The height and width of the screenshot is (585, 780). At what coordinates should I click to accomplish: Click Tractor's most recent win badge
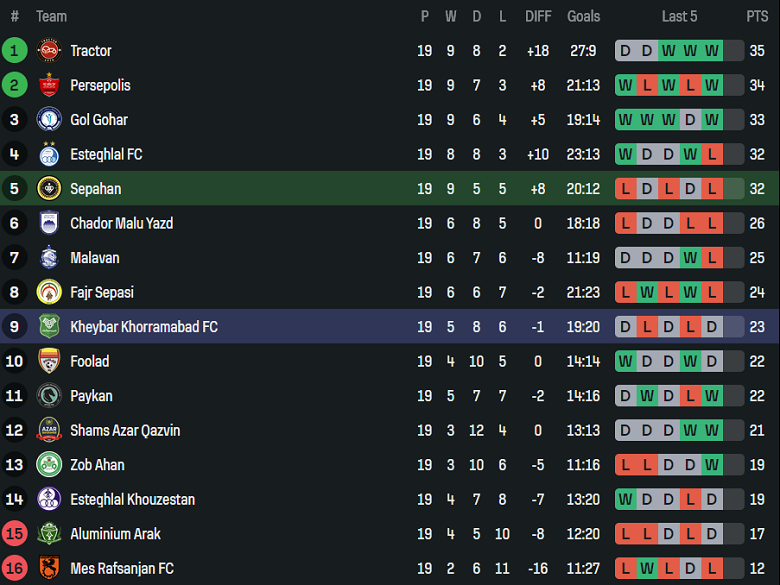(x=712, y=51)
